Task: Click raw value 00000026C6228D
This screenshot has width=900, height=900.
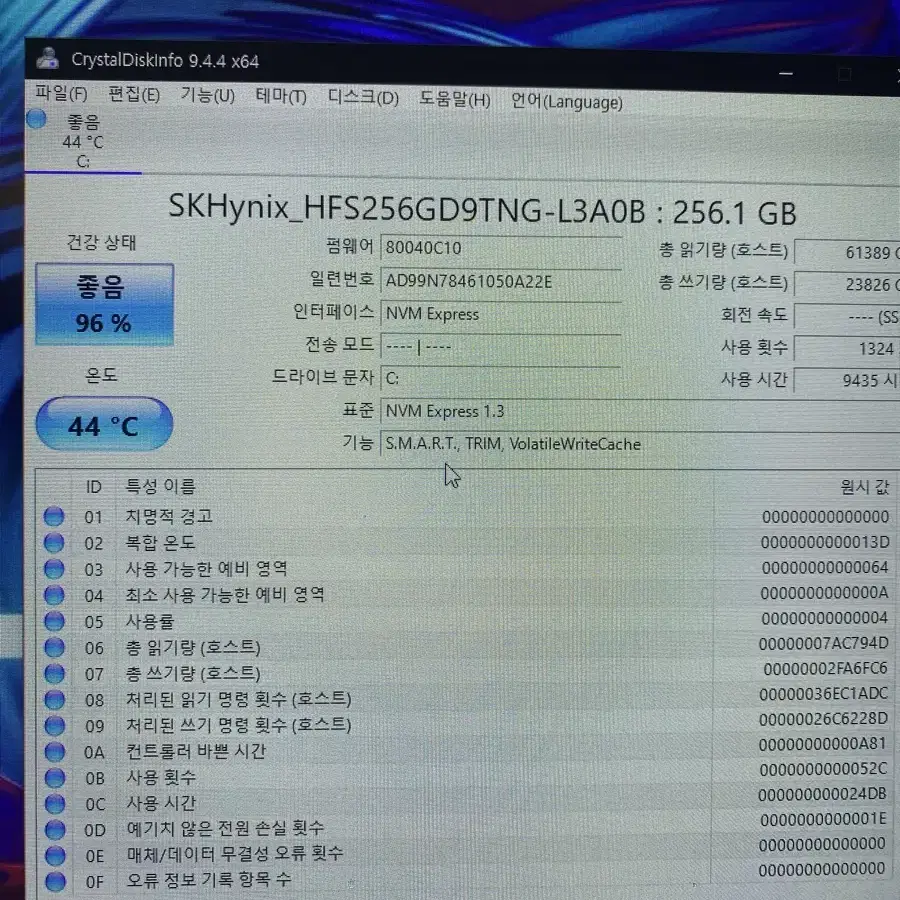Action: (823, 719)
